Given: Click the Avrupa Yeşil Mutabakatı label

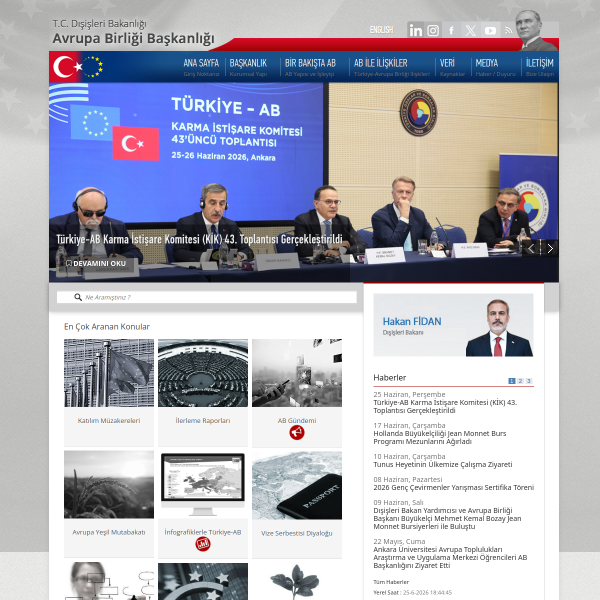Looking at the screenshot, I should 109,532.
